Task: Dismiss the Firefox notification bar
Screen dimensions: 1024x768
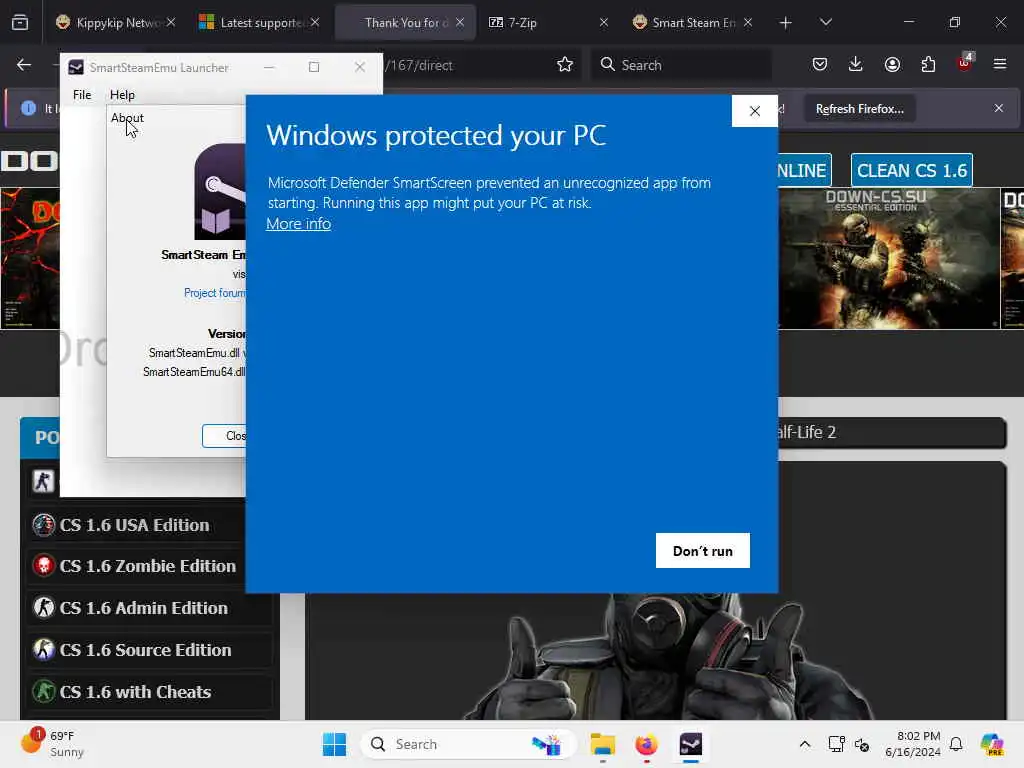Action: [999, 108]
